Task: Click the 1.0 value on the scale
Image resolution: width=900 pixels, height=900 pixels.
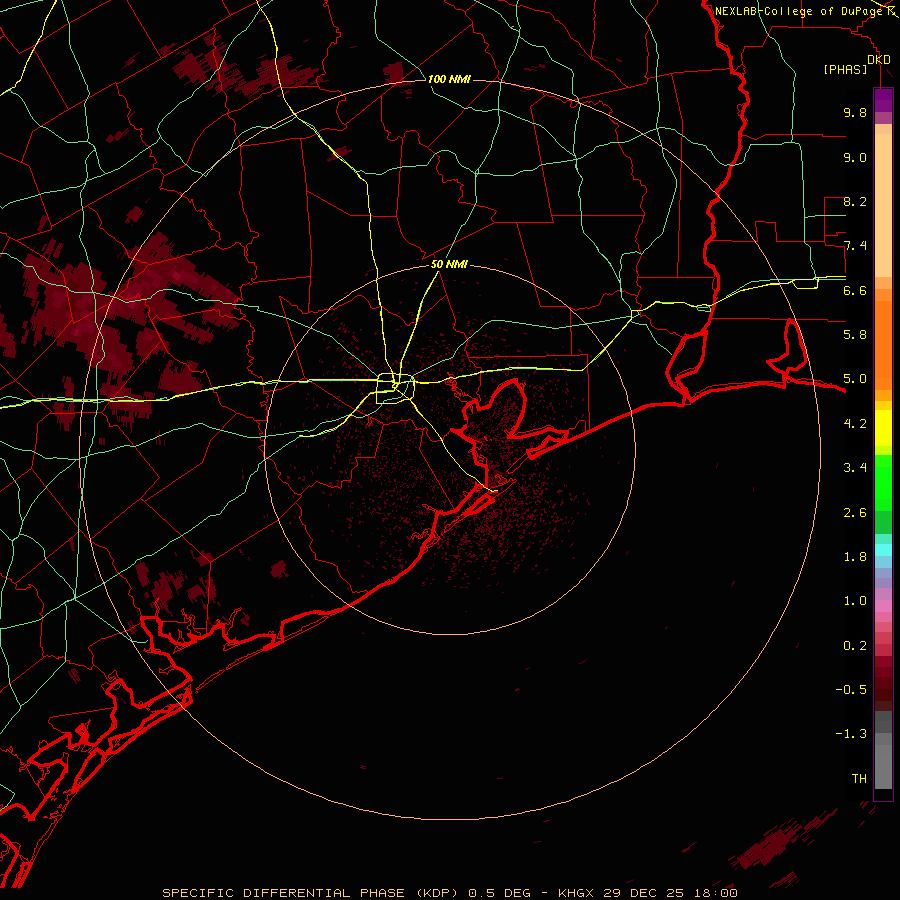Action: tap(855, 601)
